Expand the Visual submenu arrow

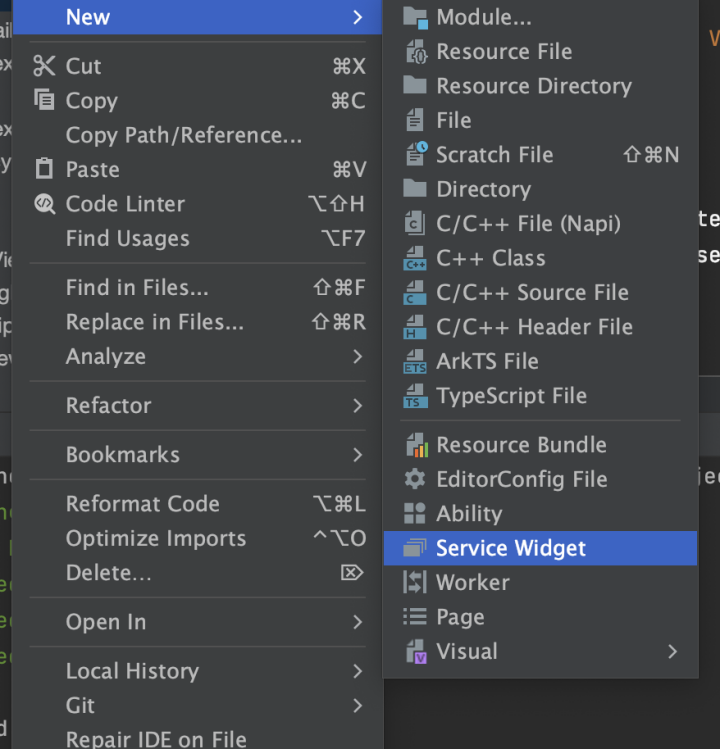coord(672,652)
